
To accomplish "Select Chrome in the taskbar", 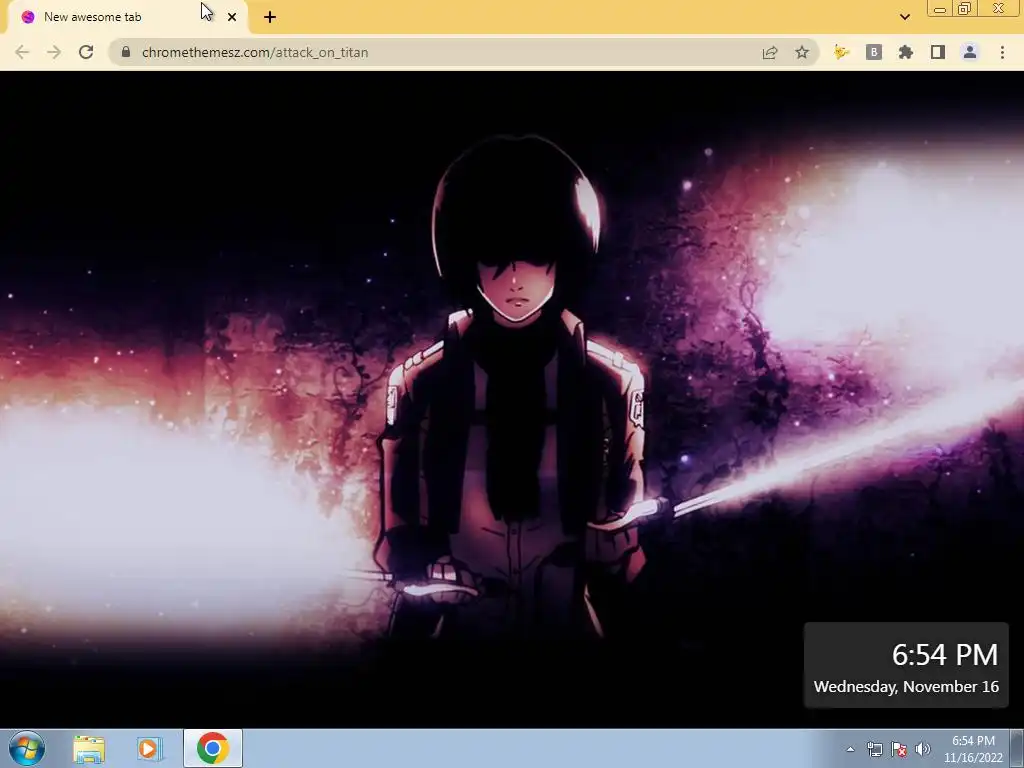I will click(212, 748).
